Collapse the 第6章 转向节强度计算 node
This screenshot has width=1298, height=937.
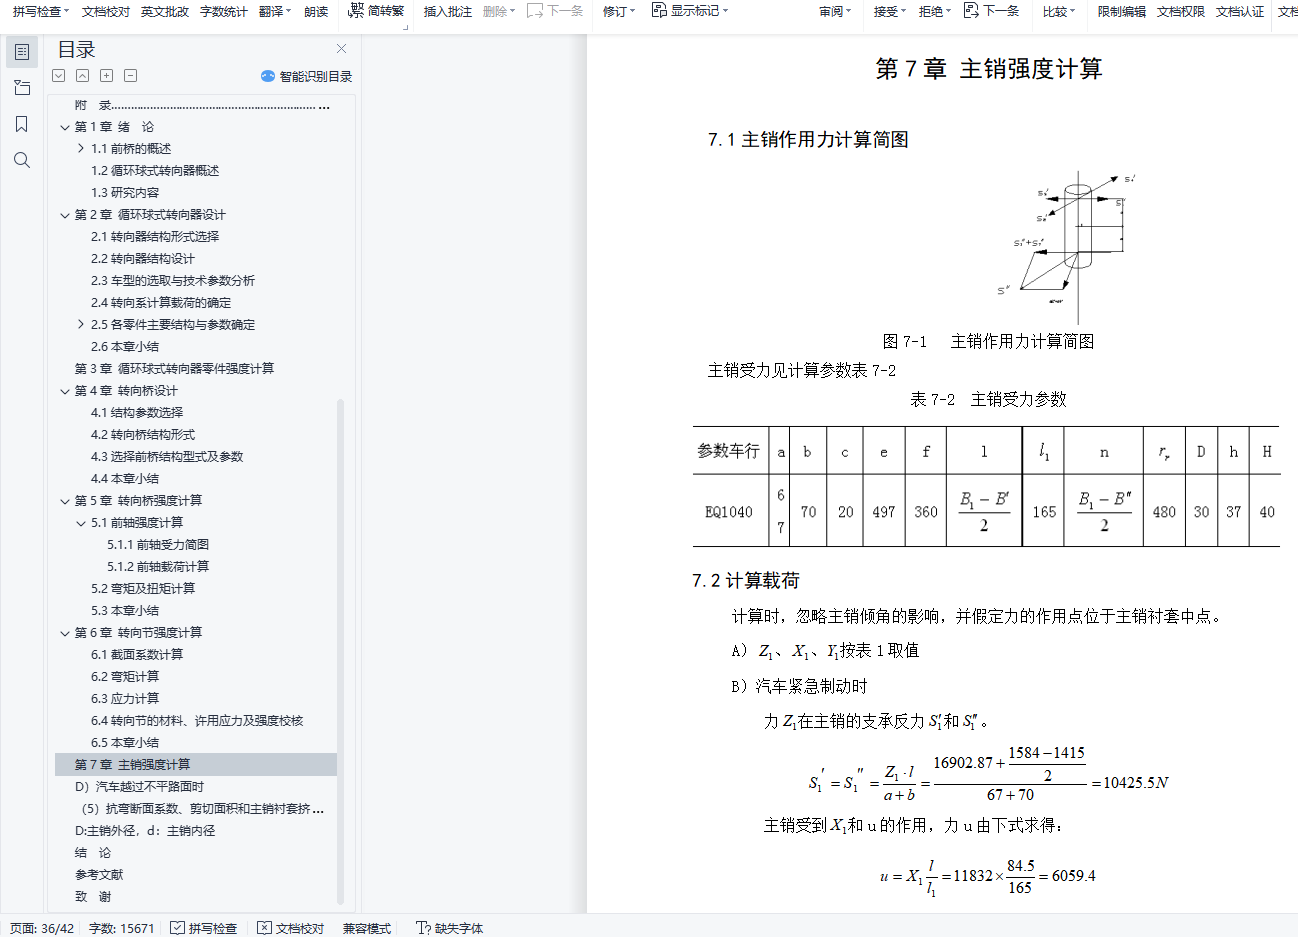(65, 633)
